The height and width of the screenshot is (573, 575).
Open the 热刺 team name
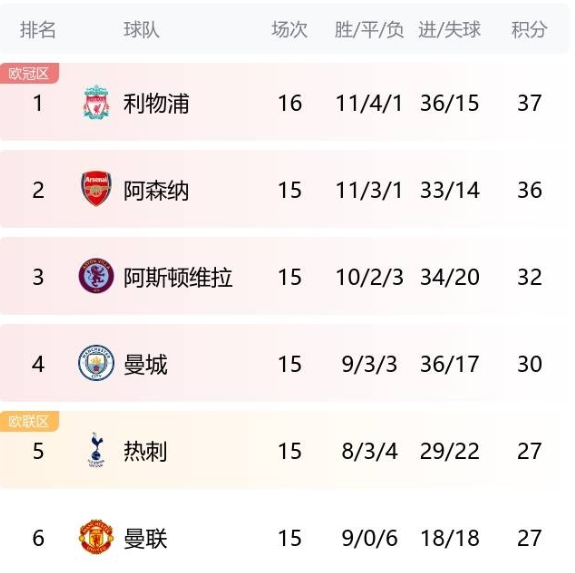[145, 451]
